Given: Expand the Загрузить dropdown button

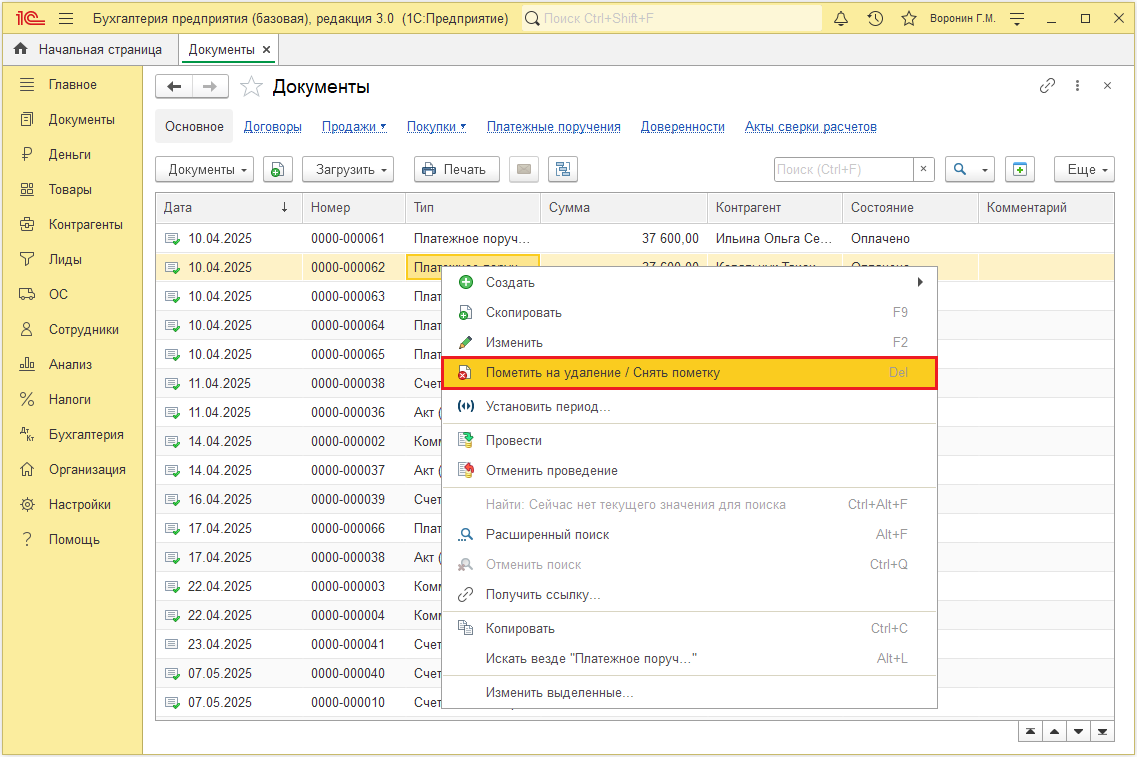Looking at the screenshot, I should point(348,170).
